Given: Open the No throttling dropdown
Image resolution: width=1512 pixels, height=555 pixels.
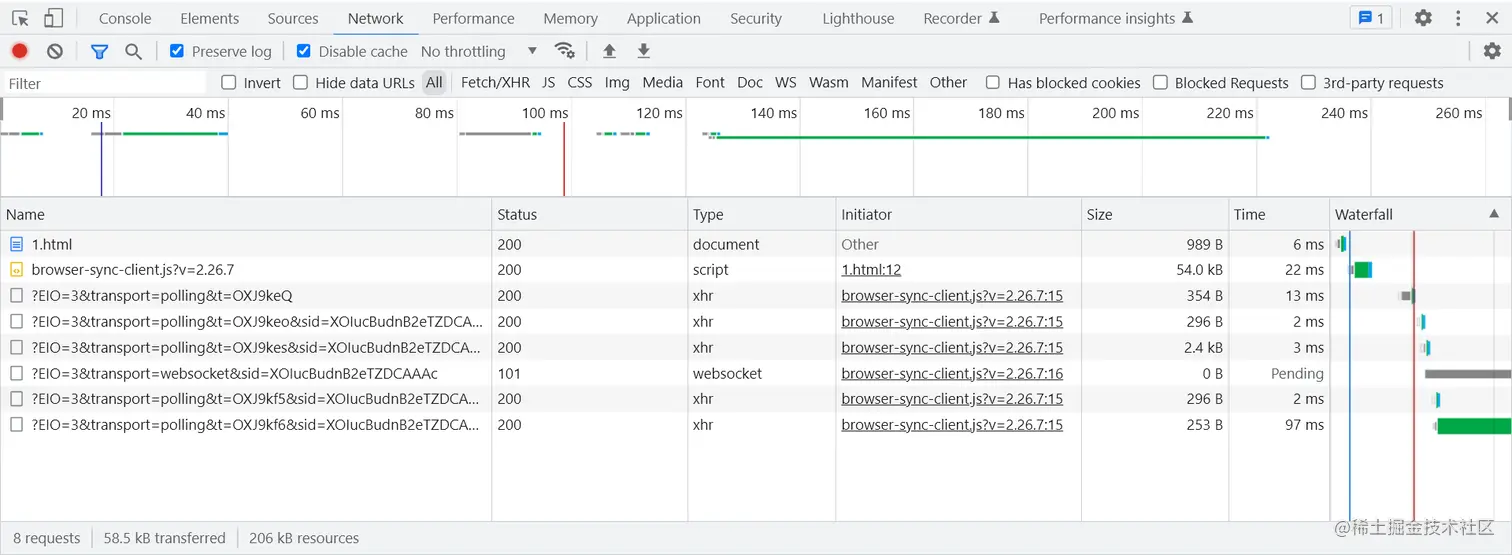Looking at the screenshot, I should [x=479, y=51].
